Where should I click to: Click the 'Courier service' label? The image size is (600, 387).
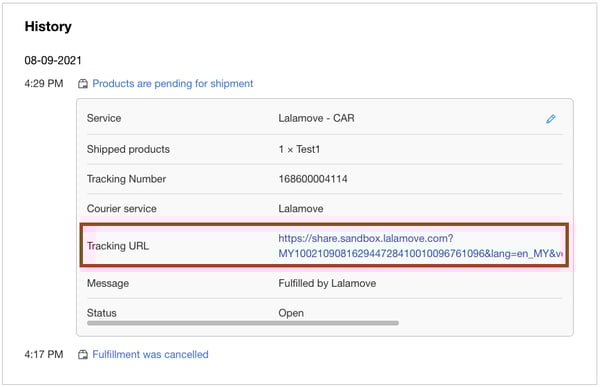tap(121, 209)
